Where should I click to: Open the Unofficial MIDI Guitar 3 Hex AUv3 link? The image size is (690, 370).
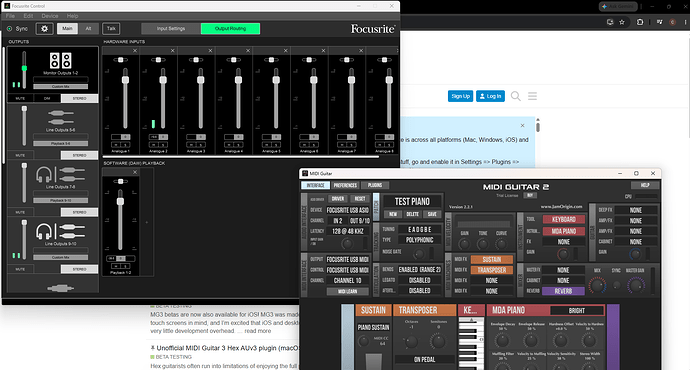pos(228,348)
